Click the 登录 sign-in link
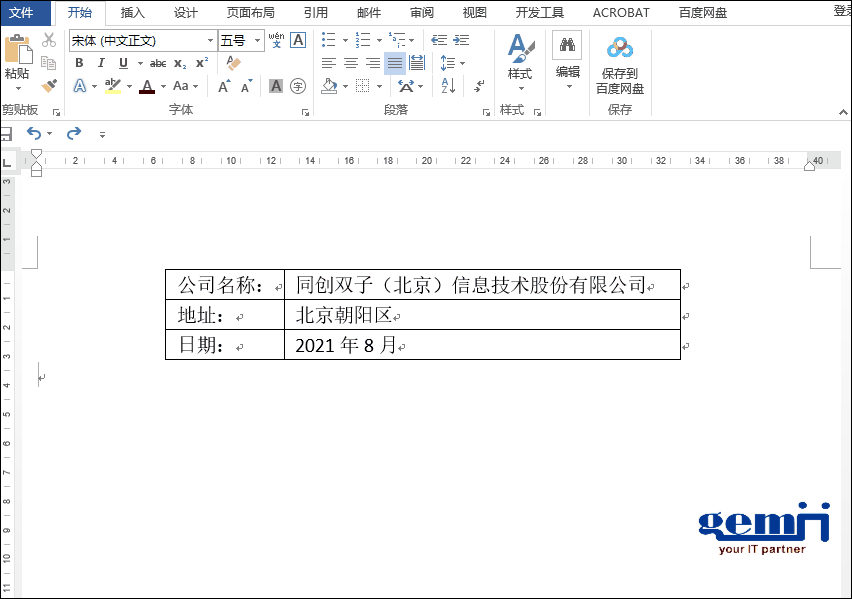 845,12
